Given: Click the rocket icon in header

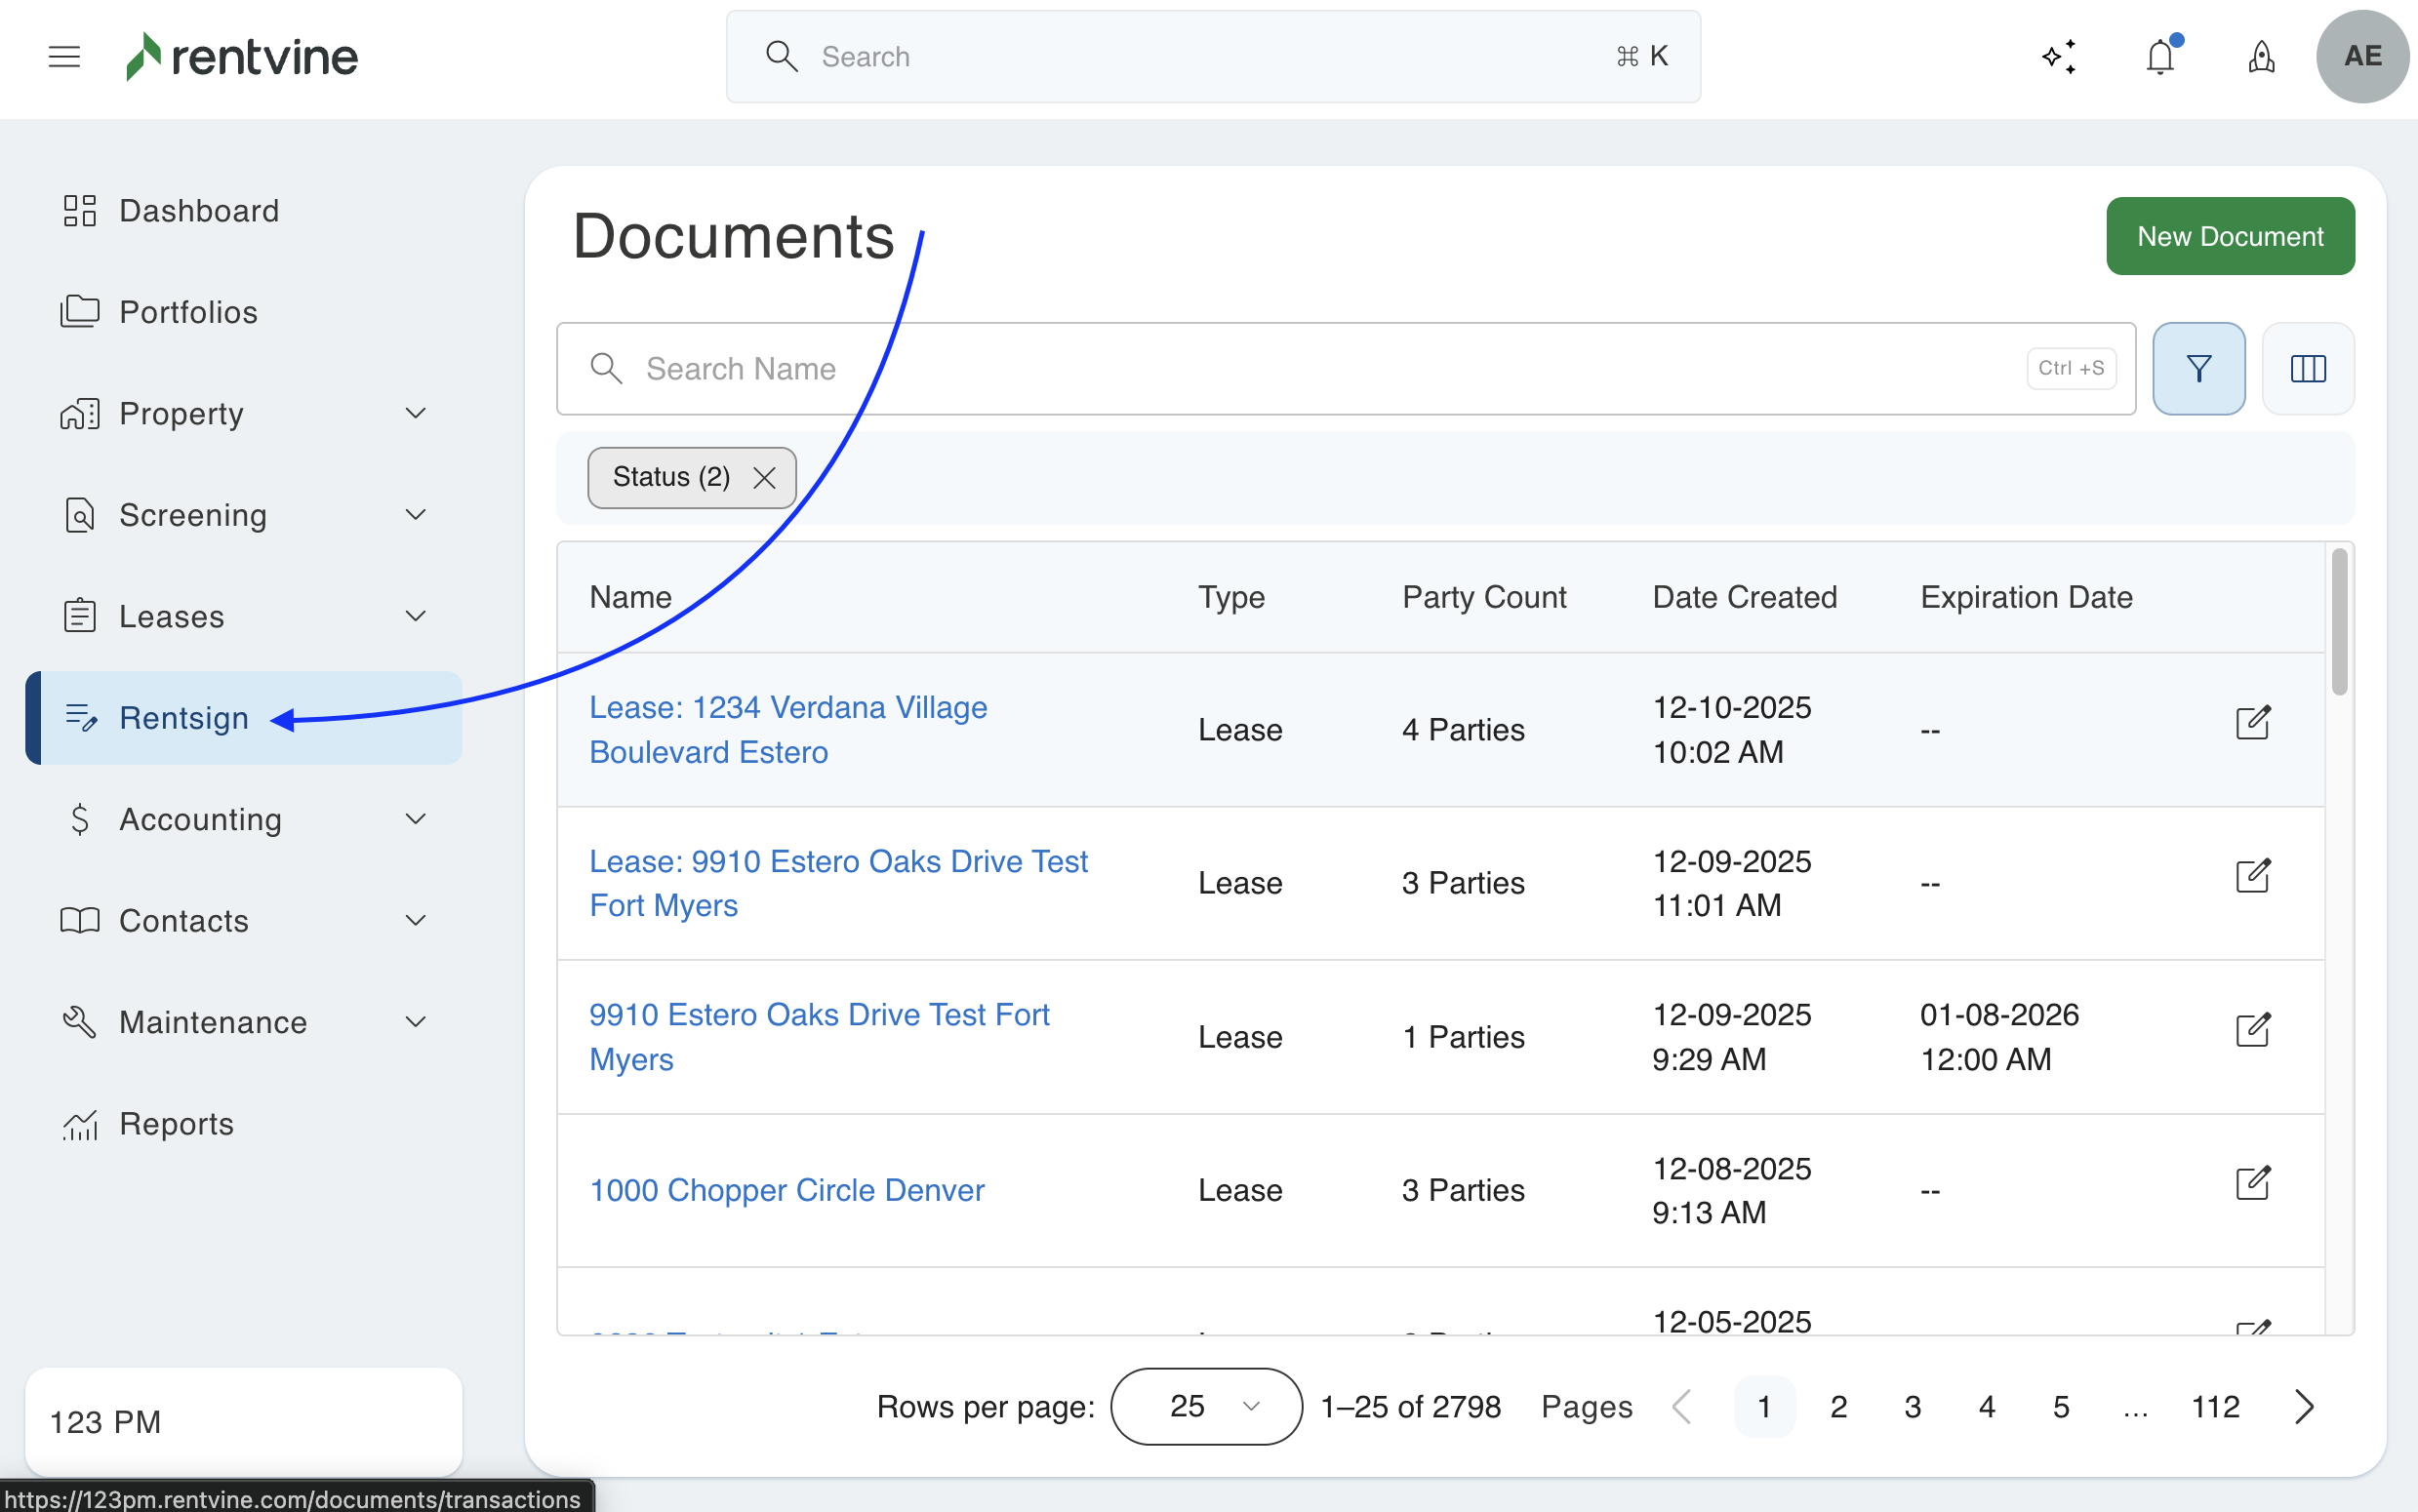Looking at the screenshot, I should (x=2261, y=57).
